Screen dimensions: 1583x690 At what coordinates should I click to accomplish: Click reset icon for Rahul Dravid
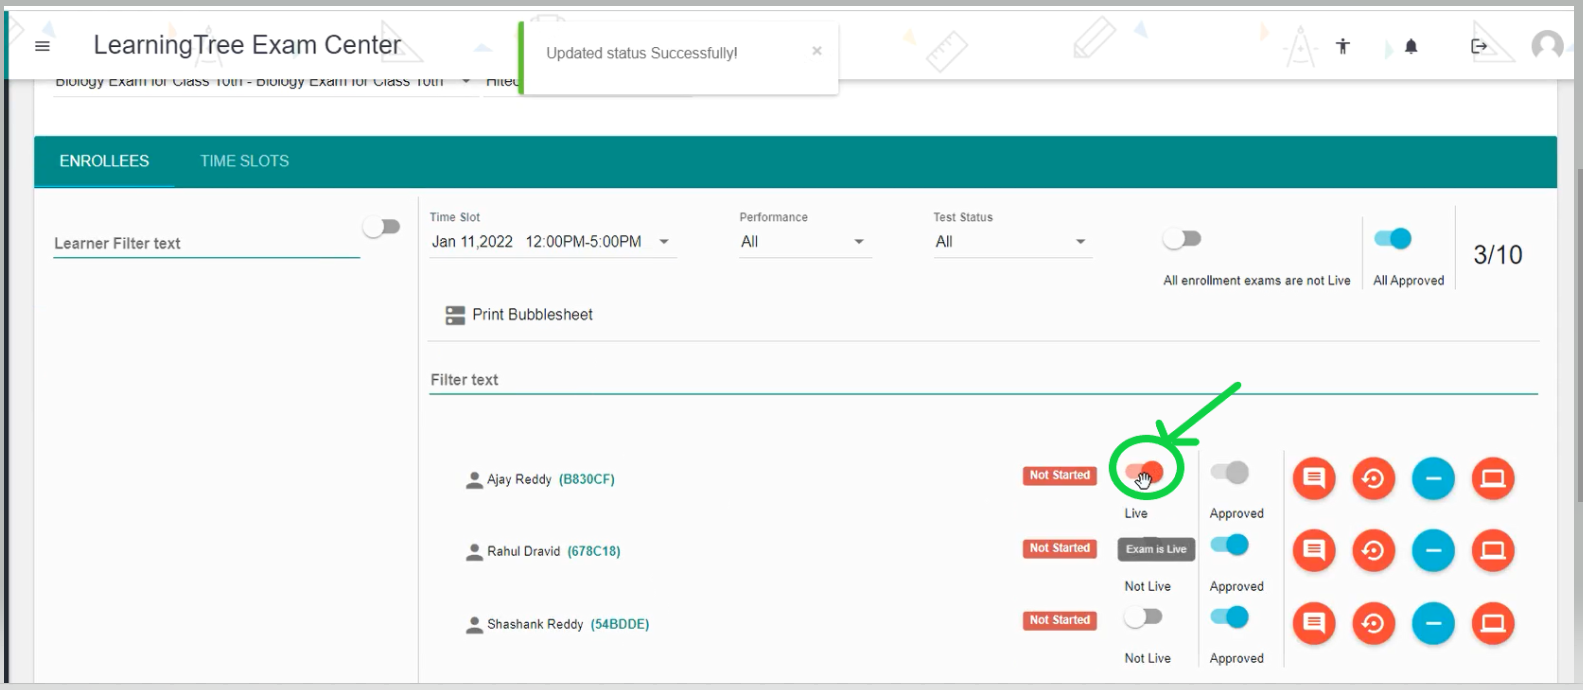point(1373,551)
